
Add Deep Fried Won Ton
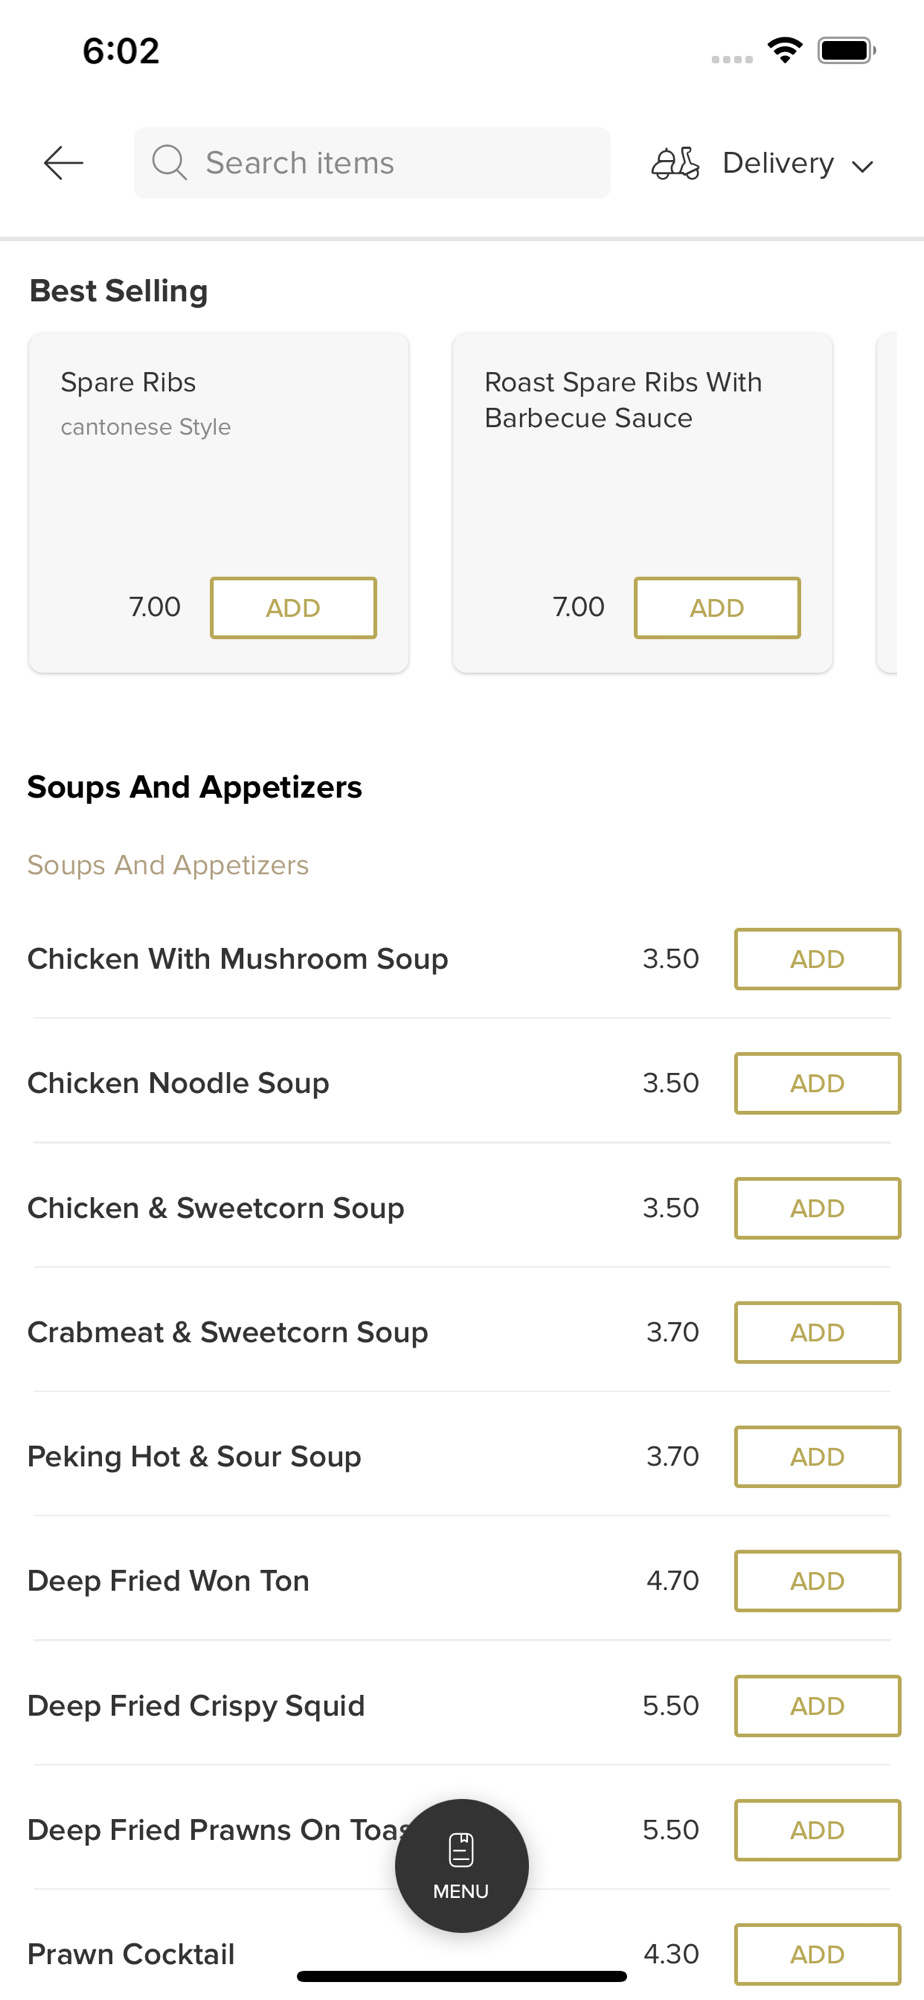click(x=817, y=1581)
